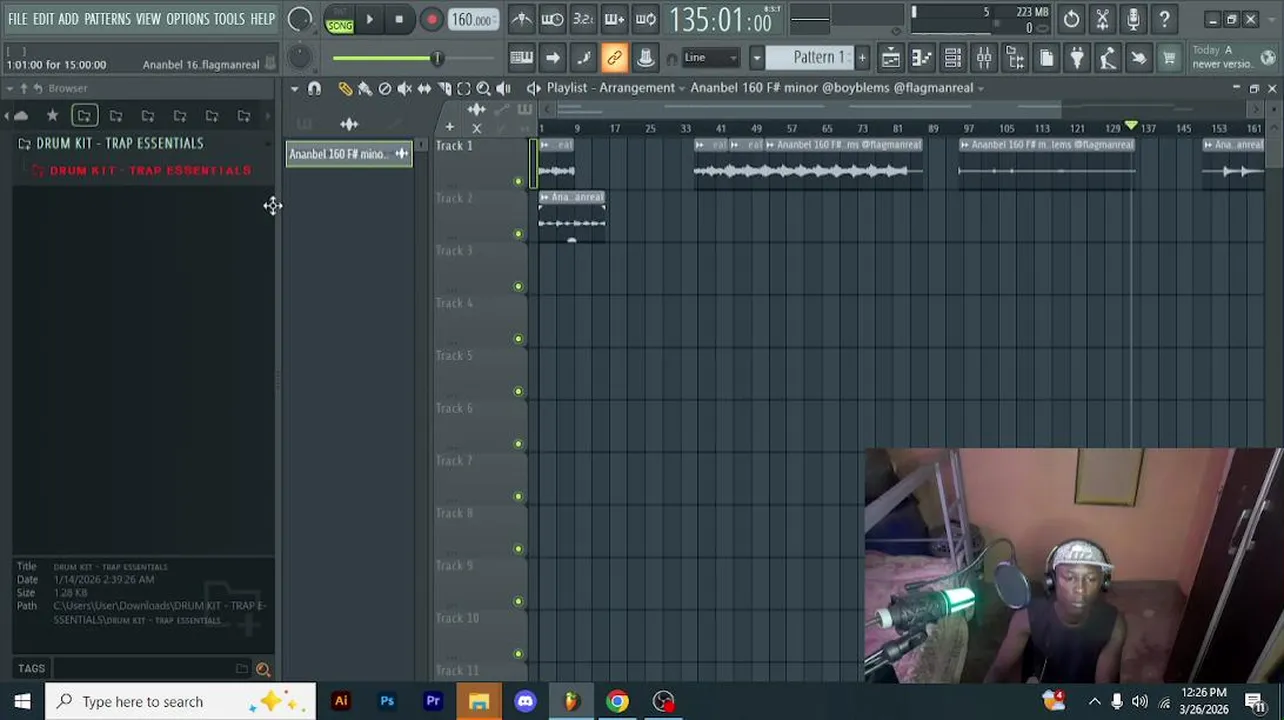Select the Slip tool in playlist
The image size is (1284, 720).
coord(425,88)
